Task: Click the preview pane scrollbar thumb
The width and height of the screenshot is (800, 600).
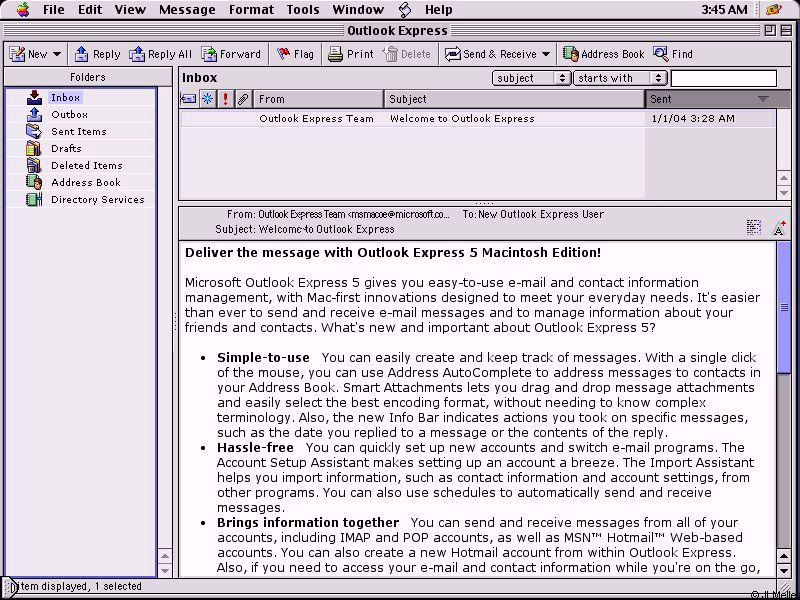Action: (784, 307)
